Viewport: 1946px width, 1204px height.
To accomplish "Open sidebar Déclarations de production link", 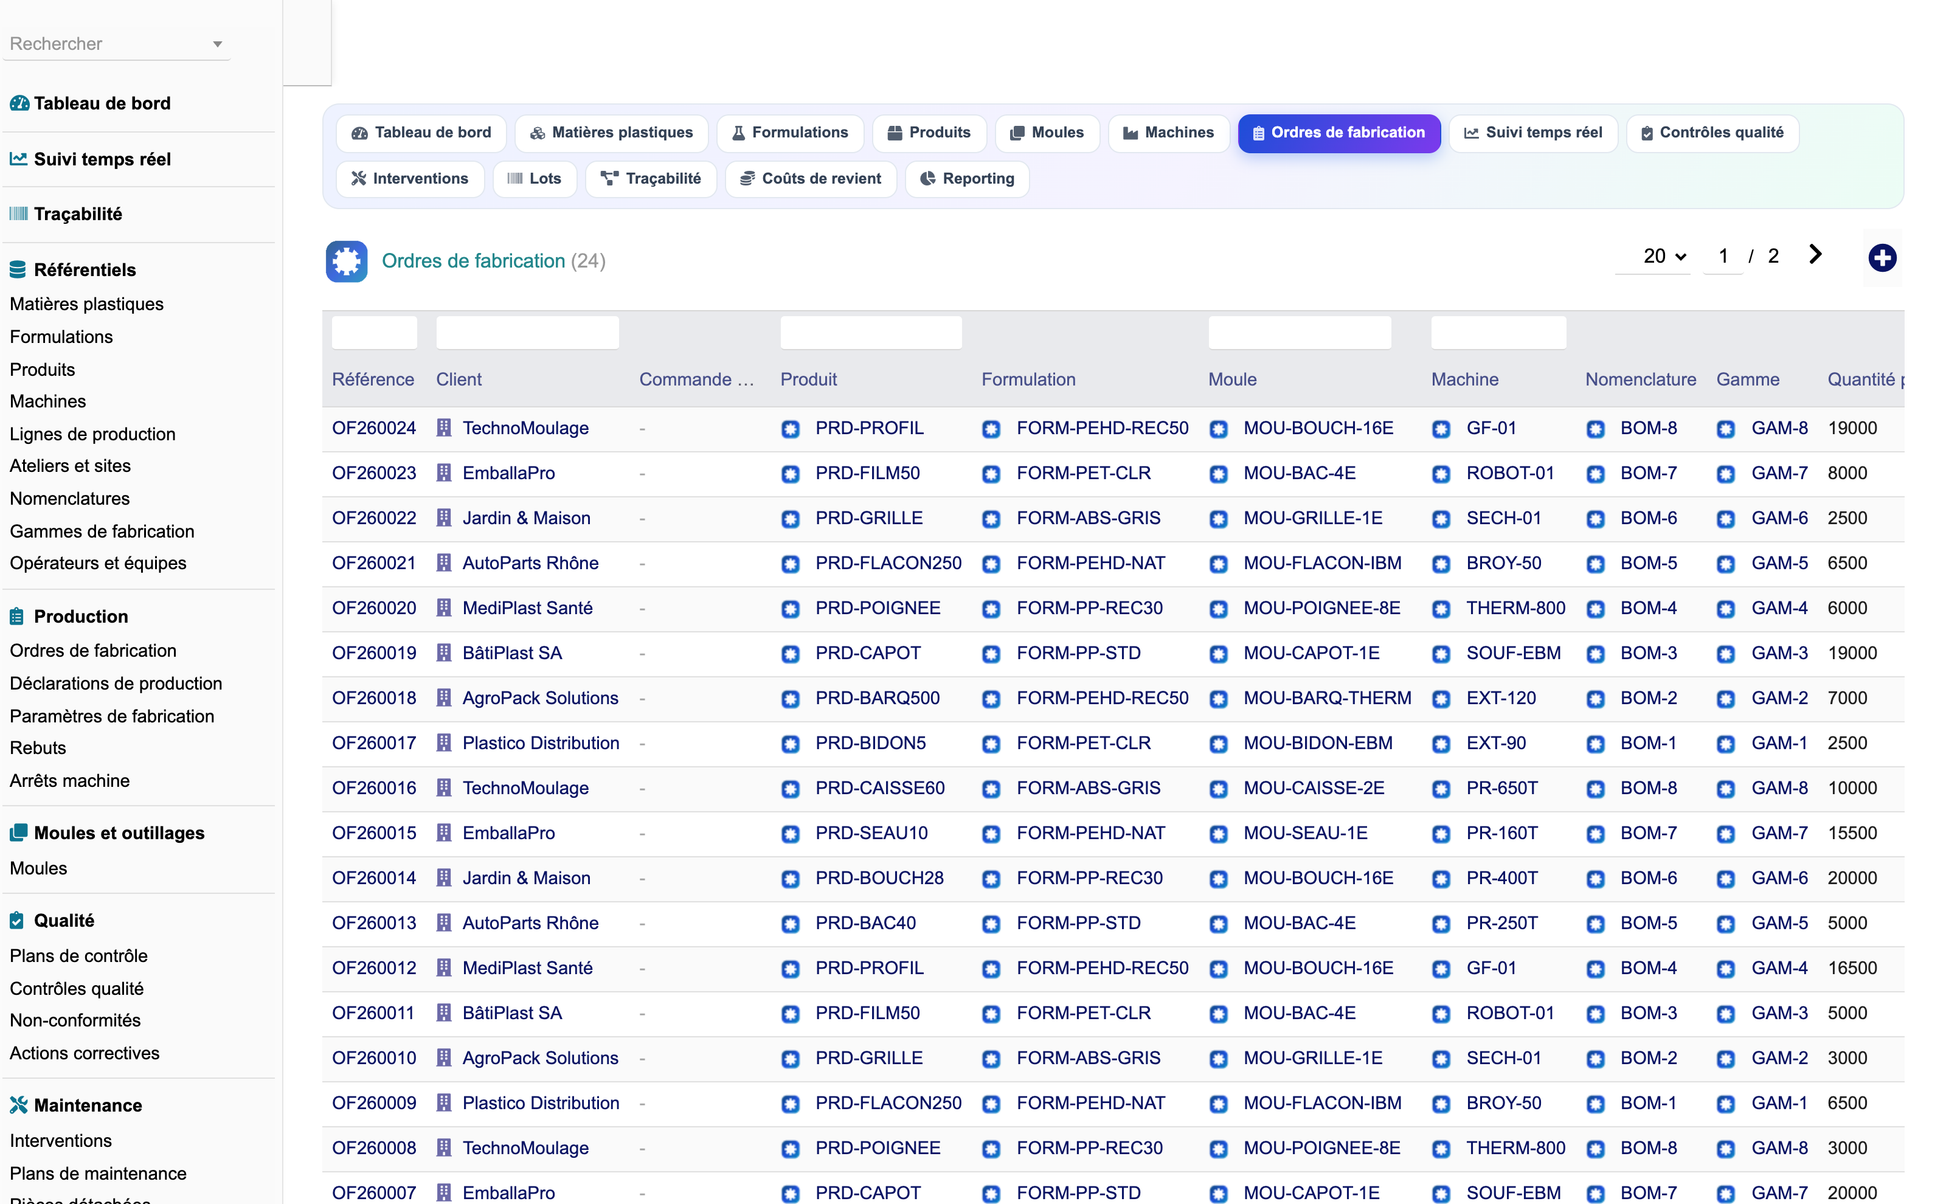I will tap(116, 683).
